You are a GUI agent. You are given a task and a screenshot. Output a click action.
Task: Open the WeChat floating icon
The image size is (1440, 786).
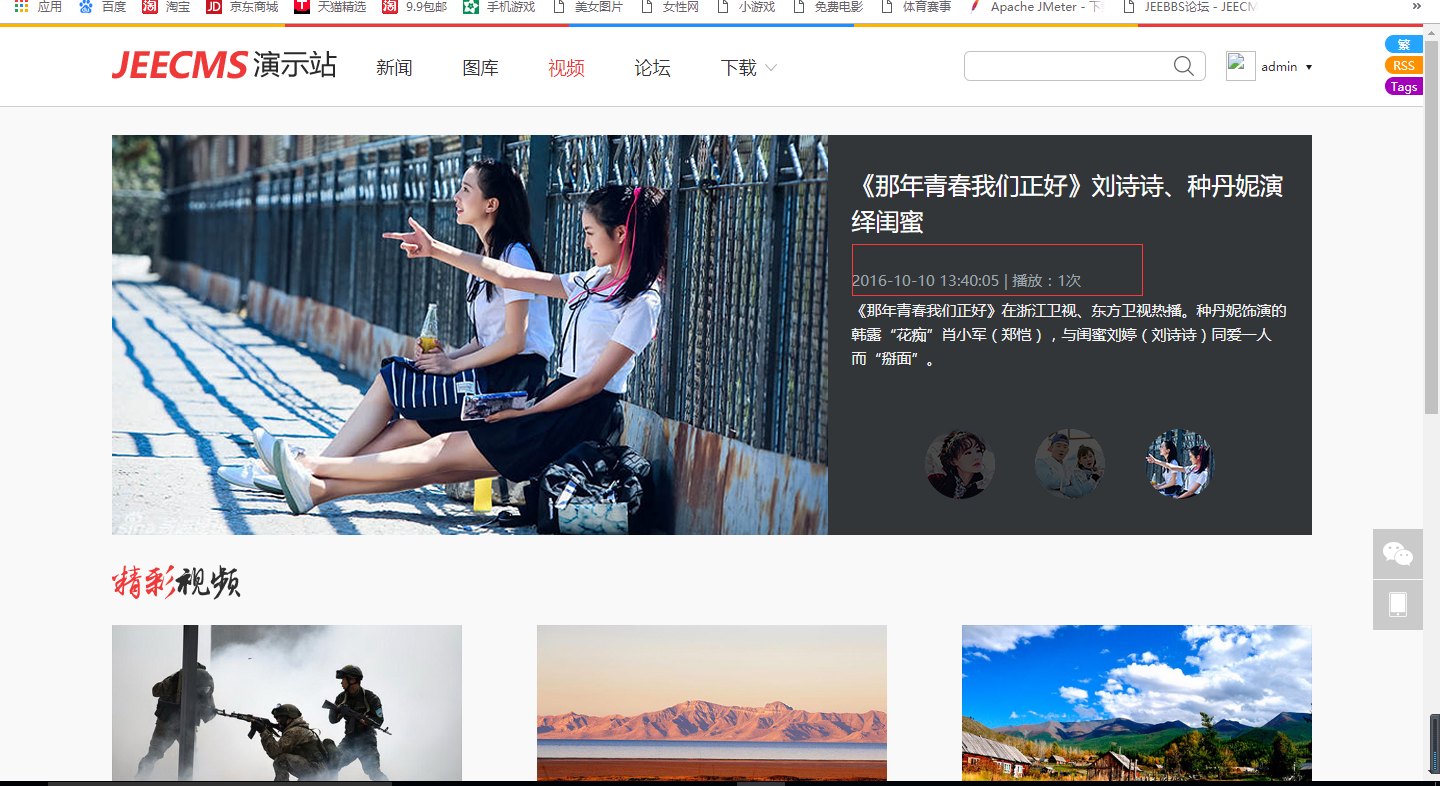(1398, 554)
